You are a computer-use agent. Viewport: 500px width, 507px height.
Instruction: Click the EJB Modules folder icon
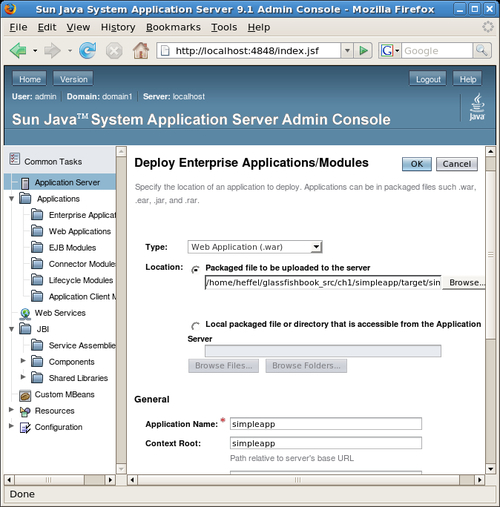click(x=37, y=247)
